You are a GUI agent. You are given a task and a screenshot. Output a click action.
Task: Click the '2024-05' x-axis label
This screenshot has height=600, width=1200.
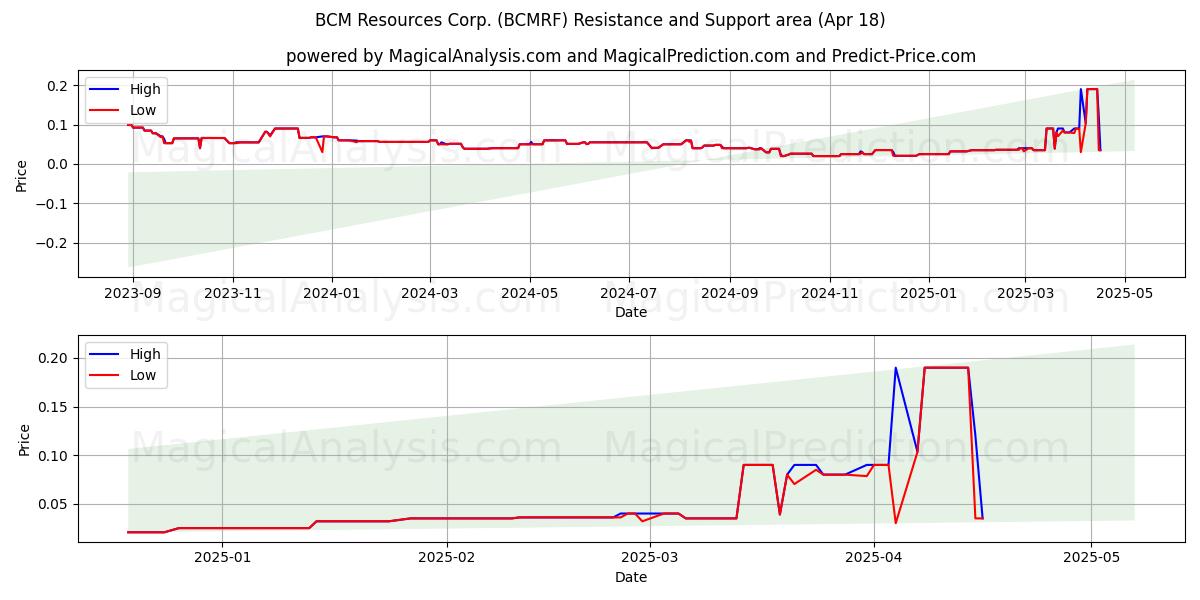[529, 294]
